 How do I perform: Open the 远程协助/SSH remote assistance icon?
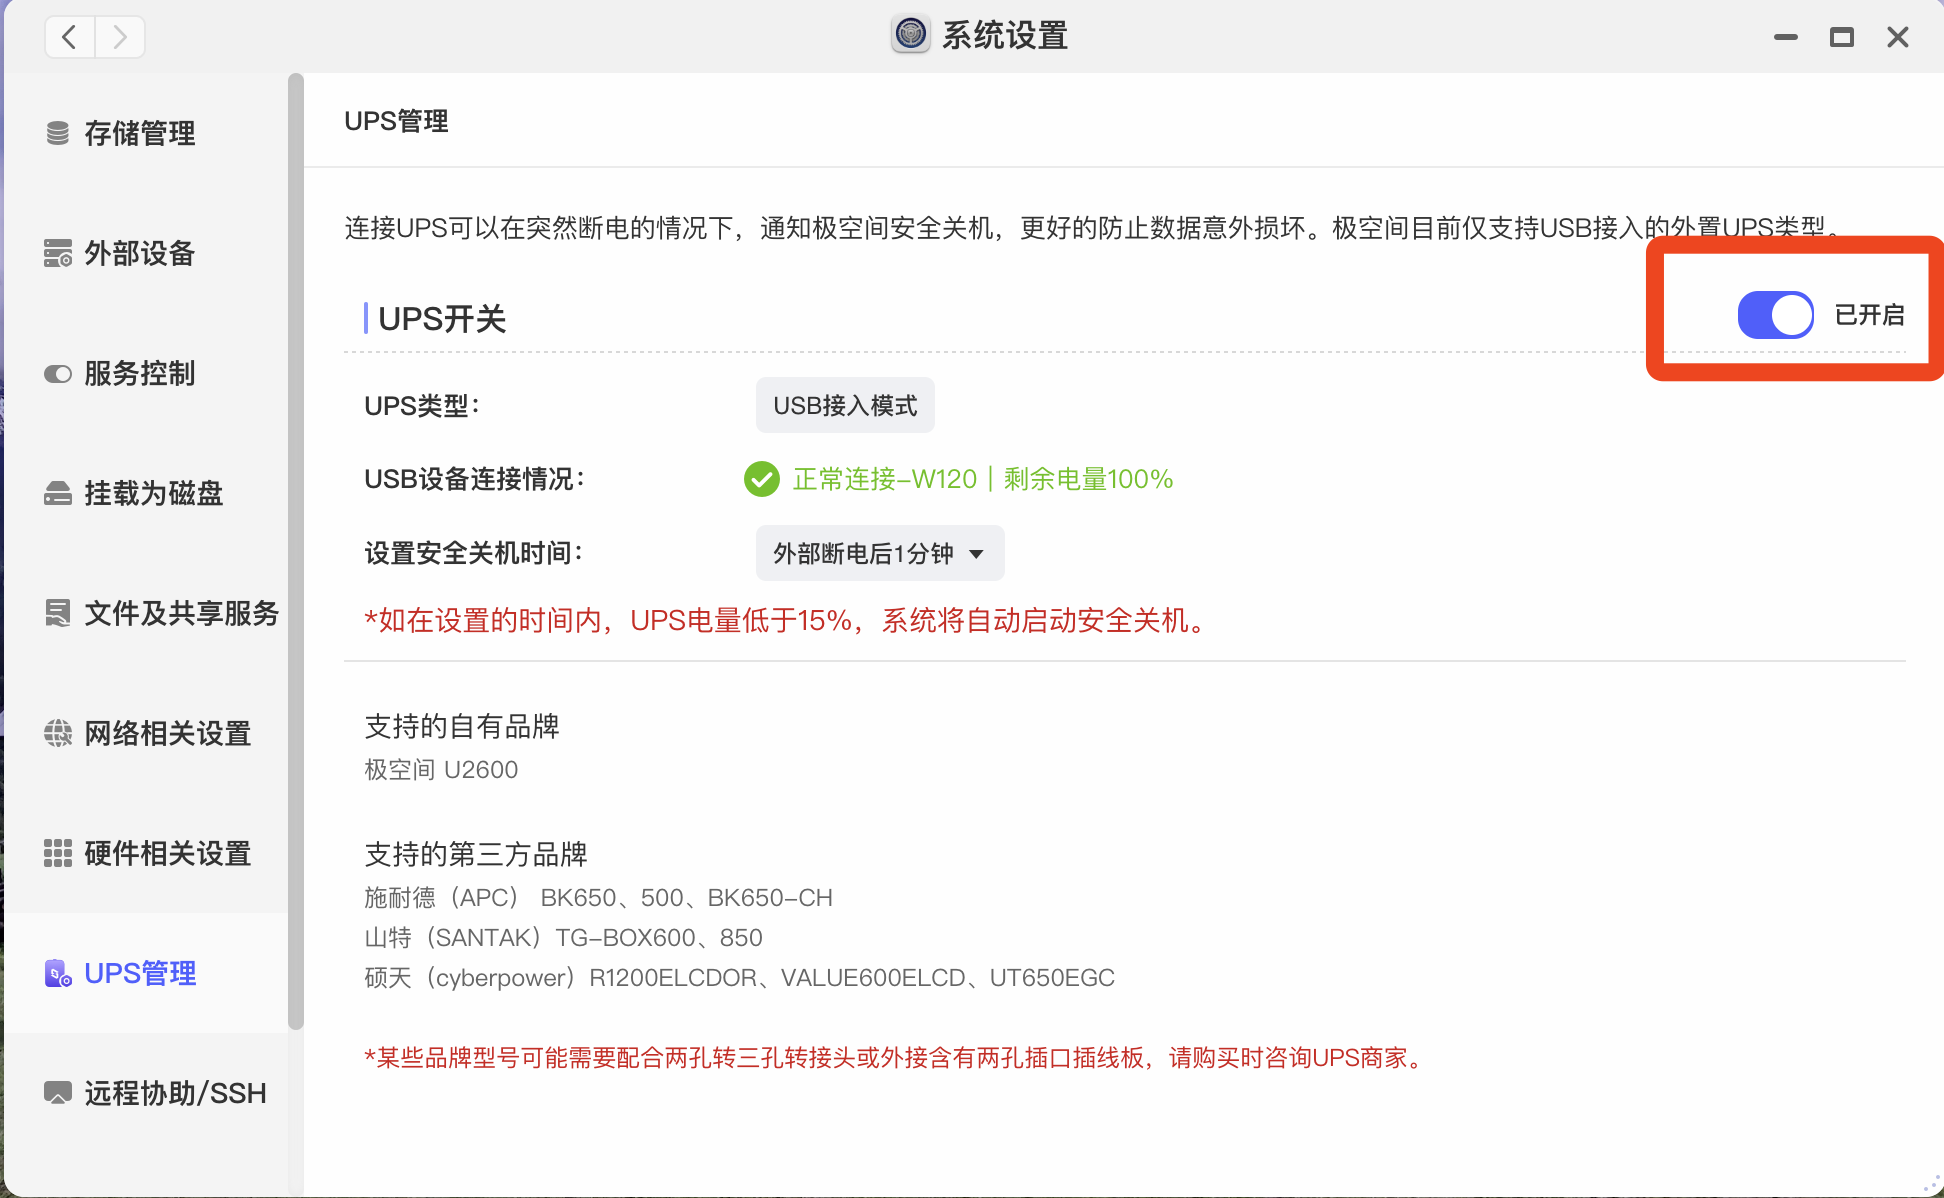tap(57, 1092)
